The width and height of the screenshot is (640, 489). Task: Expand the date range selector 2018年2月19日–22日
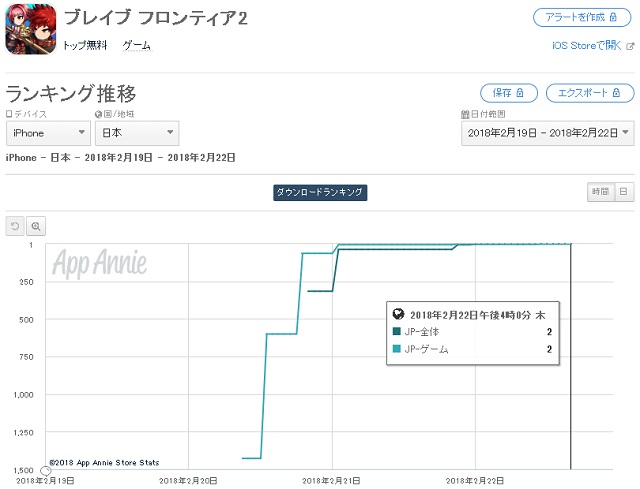coord(548,133)
